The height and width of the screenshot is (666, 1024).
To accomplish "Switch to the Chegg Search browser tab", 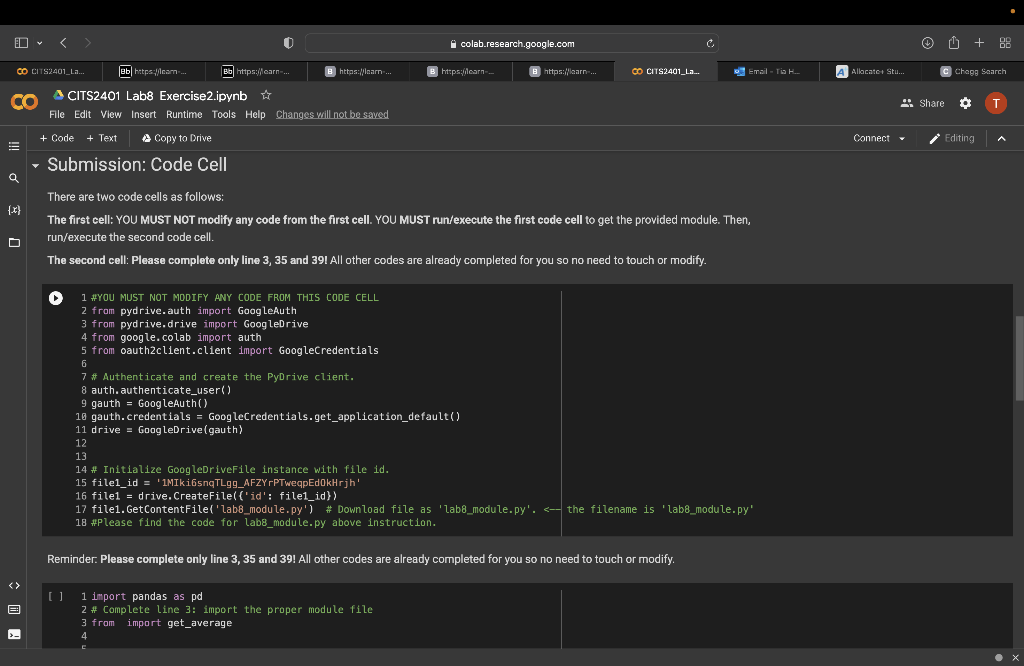I will click(x=973, y=71).
